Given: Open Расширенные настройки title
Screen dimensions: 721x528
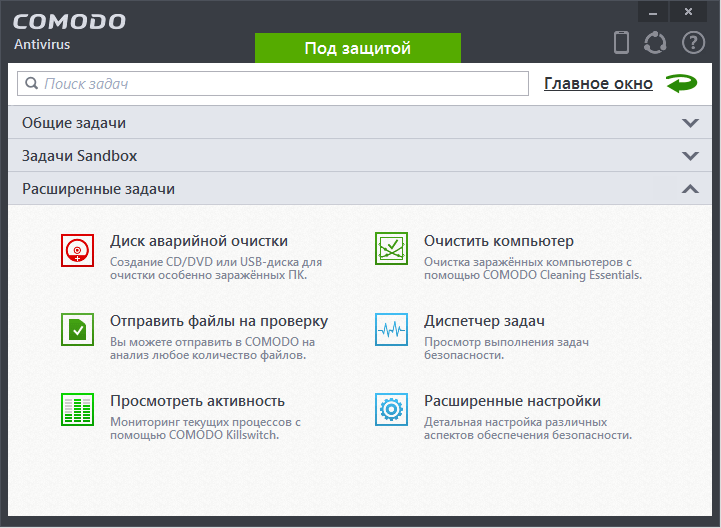Looking at the screenshot, I should tap(512, 401).
